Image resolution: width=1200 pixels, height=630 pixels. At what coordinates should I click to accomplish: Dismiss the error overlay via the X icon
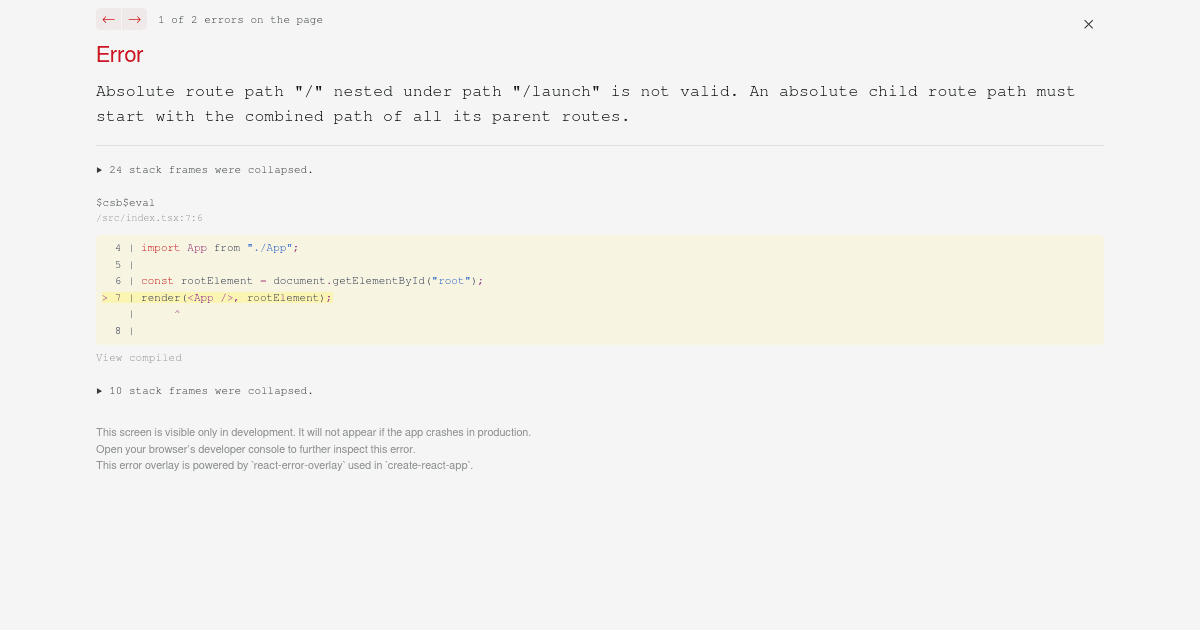(x=1088, y=24)
